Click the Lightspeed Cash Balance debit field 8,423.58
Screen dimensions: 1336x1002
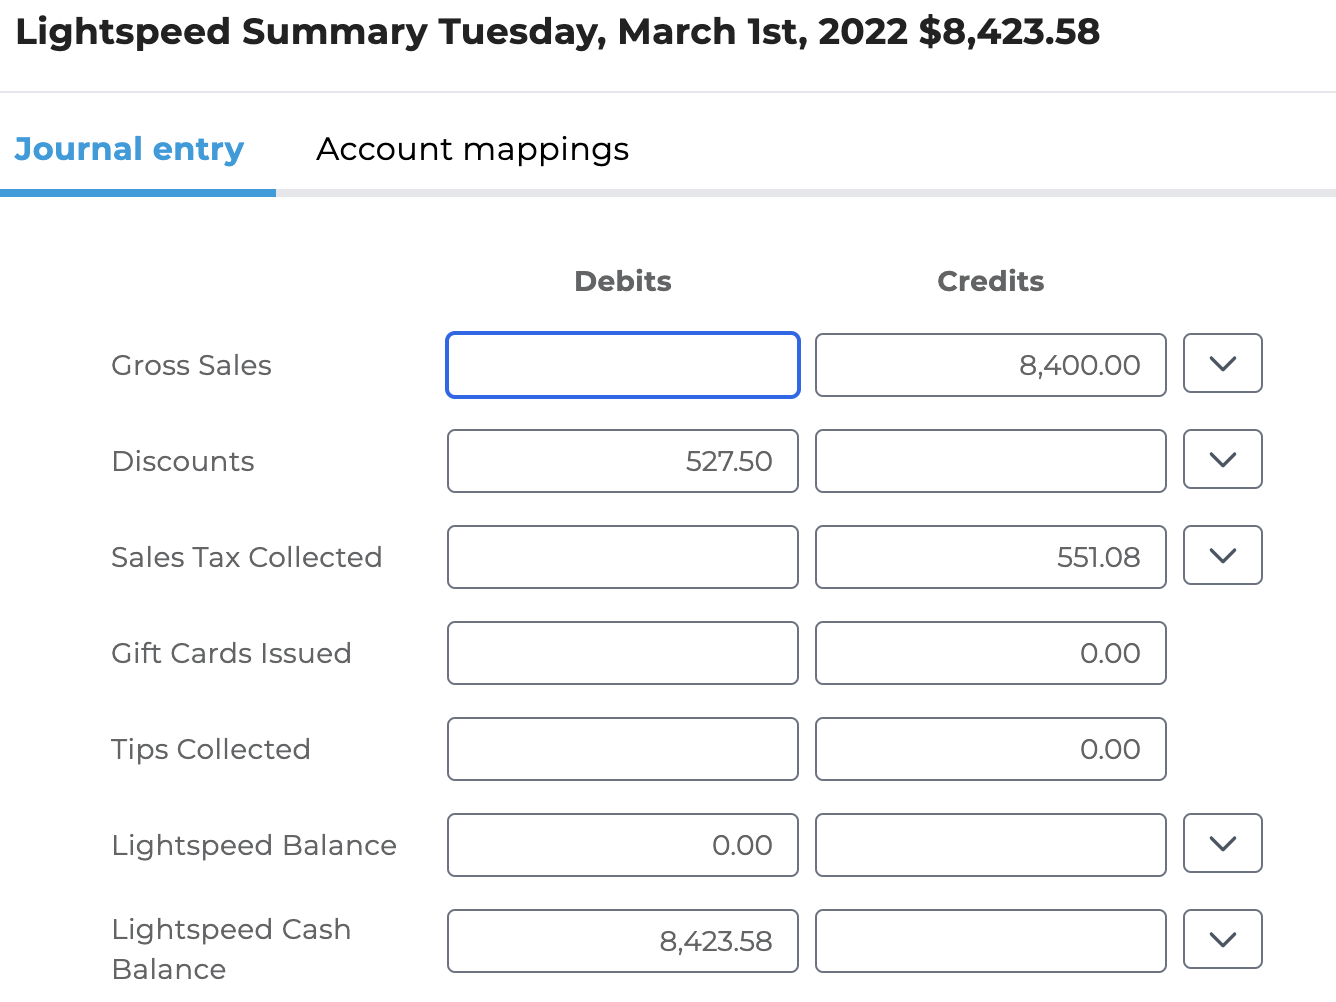pyautogui.click(x=623, y=941)
